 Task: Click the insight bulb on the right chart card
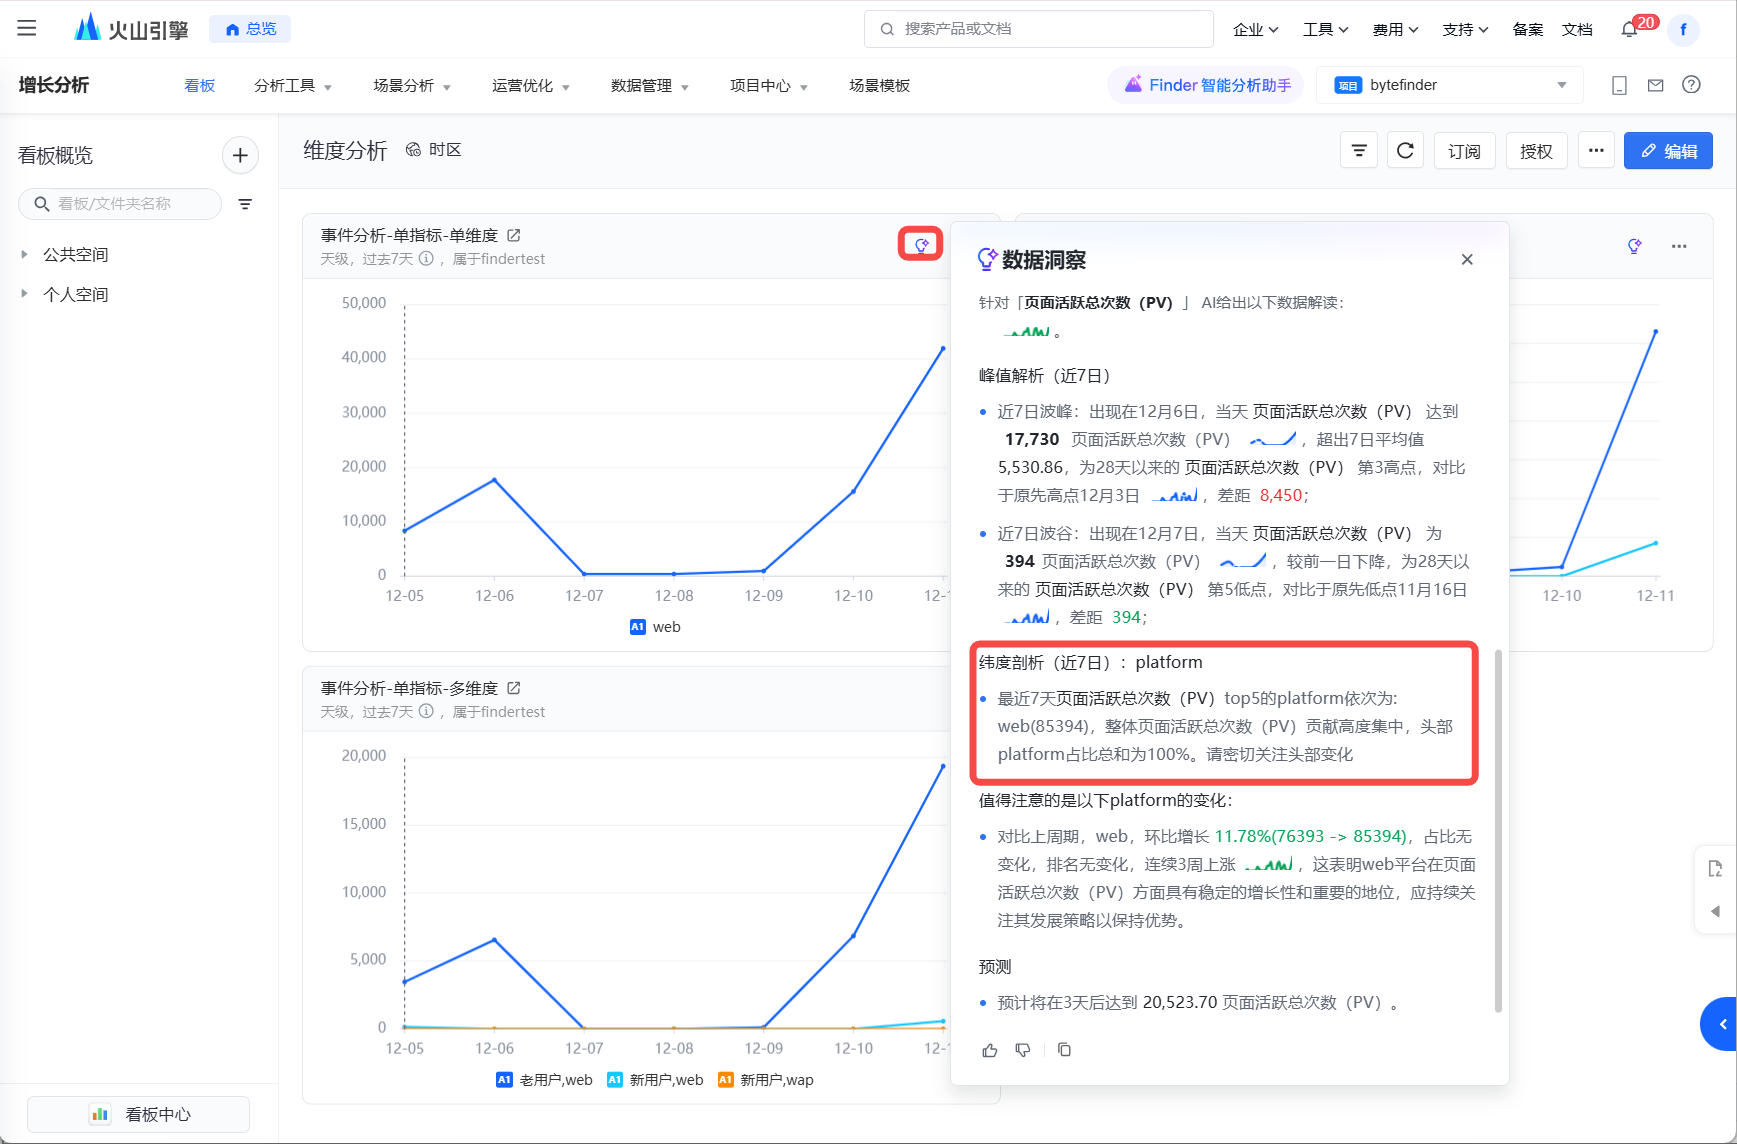click(x=1634, y=246)
